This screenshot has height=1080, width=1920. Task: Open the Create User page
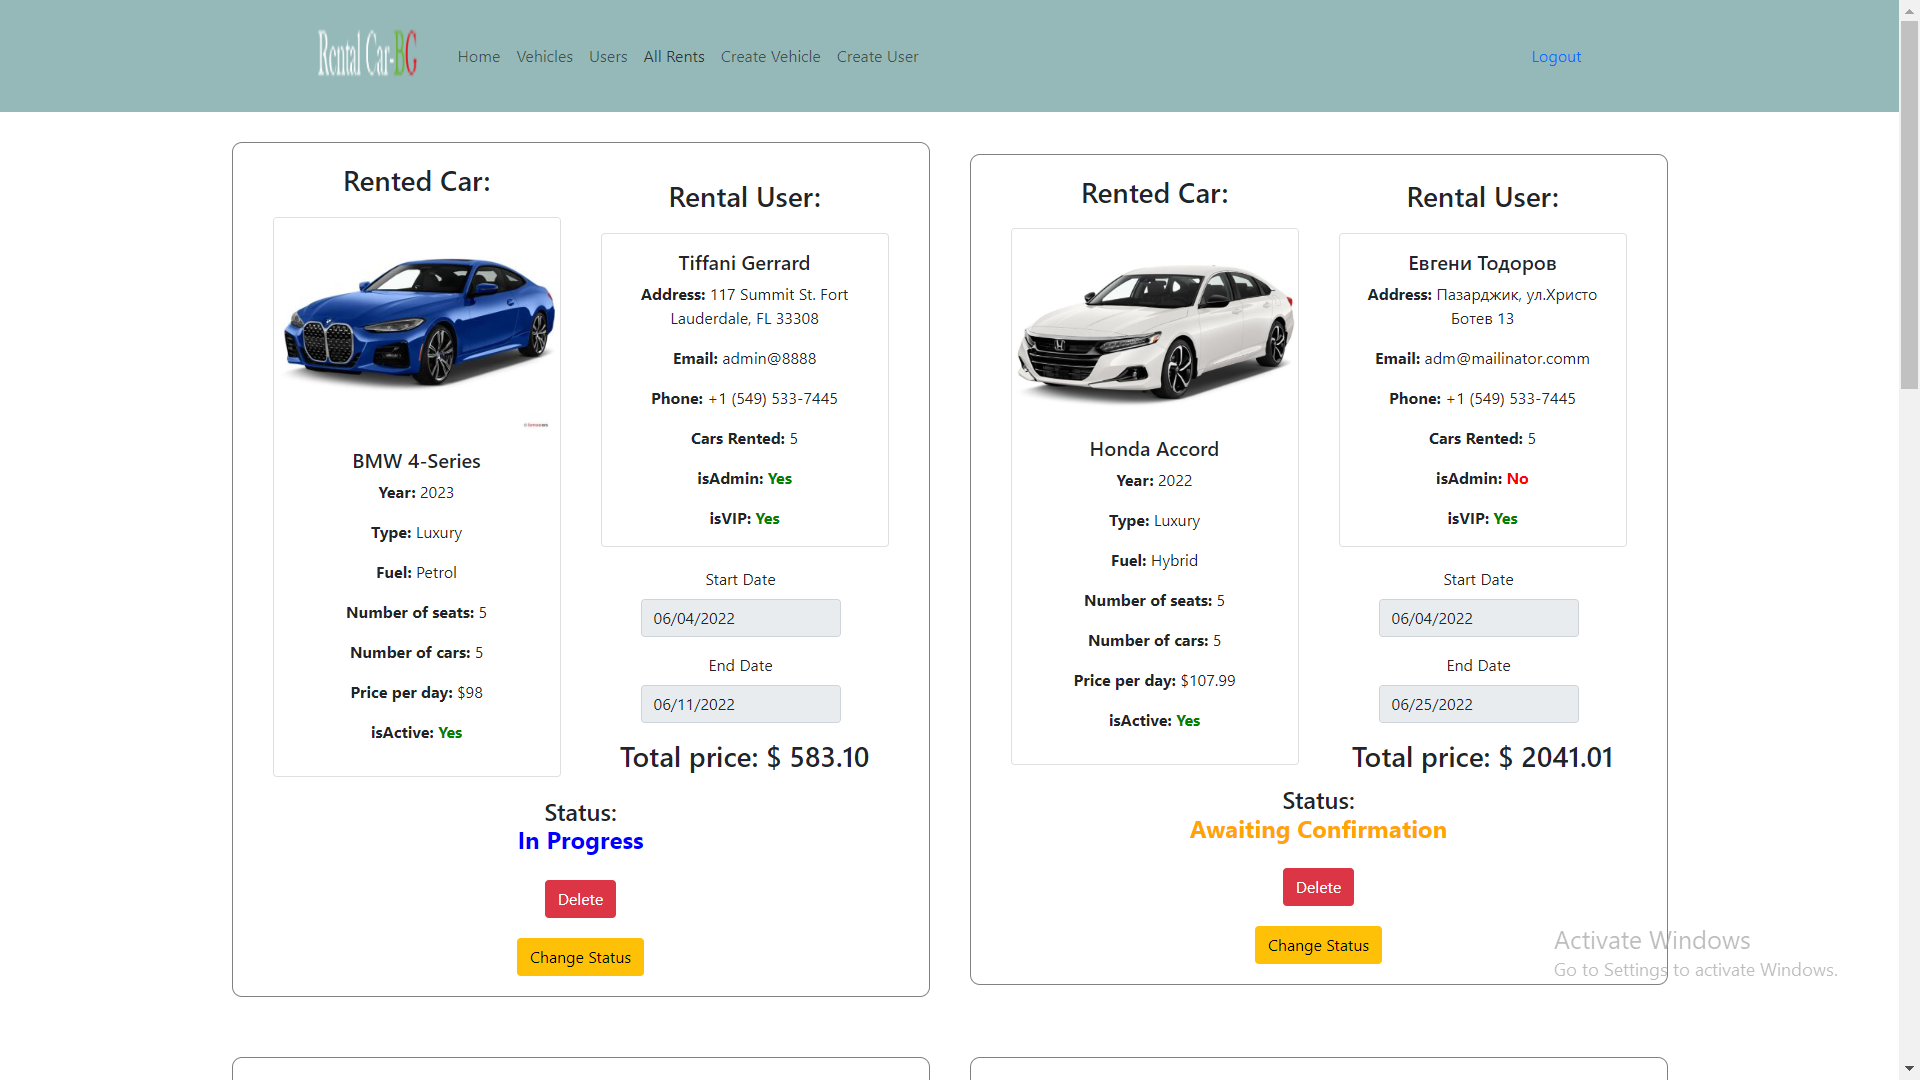click(x=877, y=56)
